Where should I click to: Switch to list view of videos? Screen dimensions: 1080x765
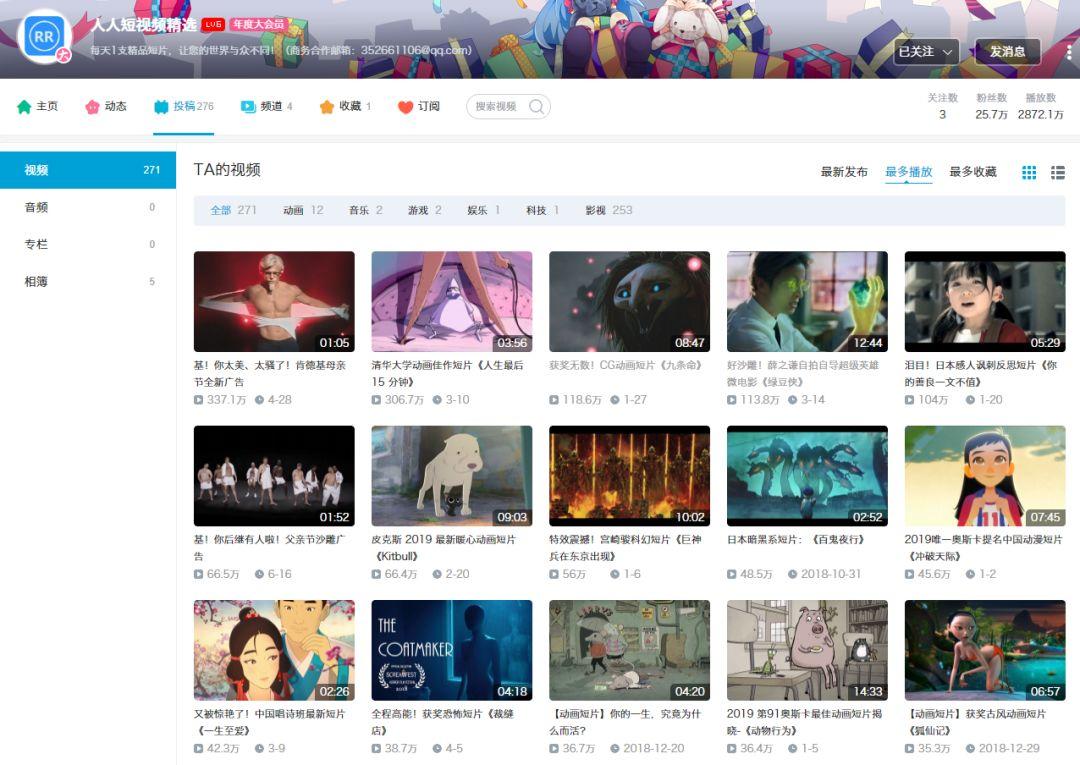pyautogui.click(x=1057, y=172)
